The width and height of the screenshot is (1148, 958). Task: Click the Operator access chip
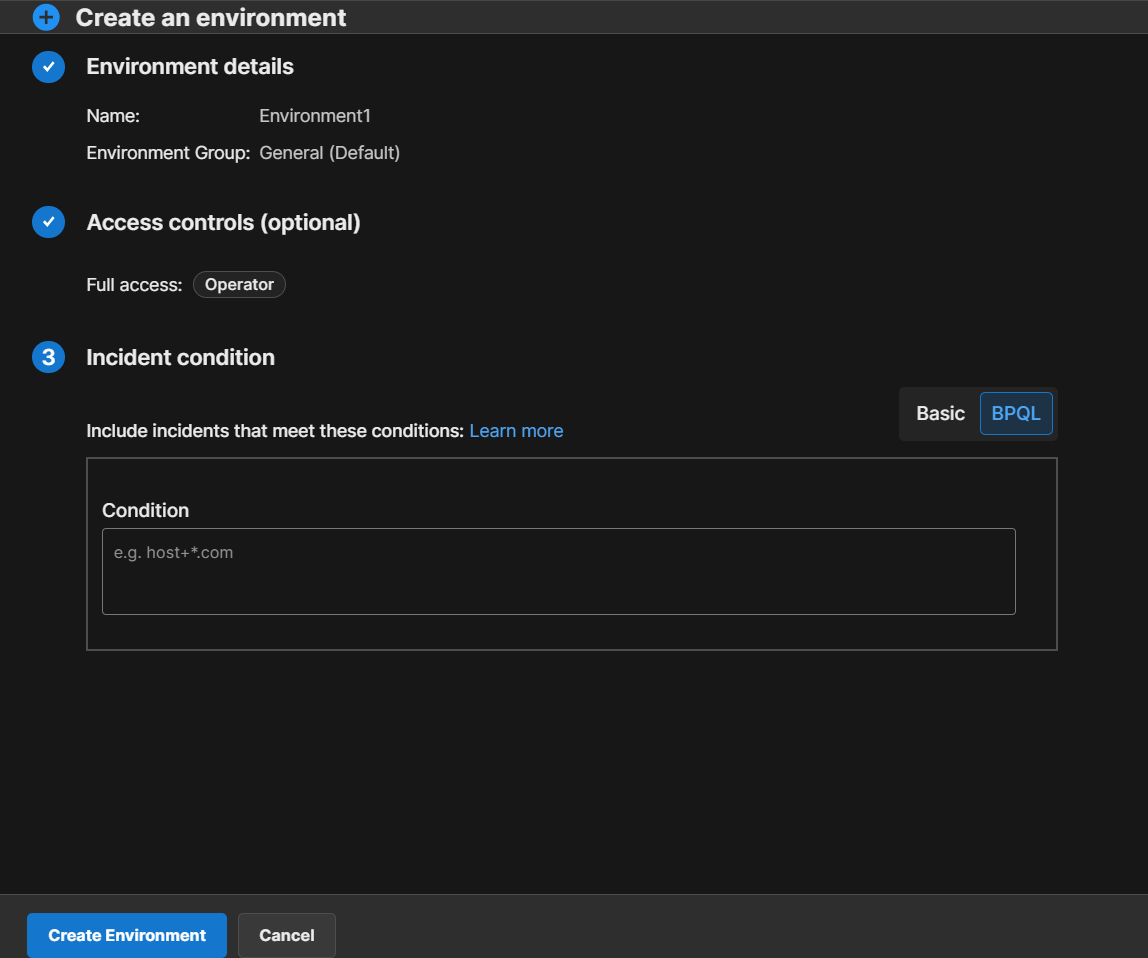[x=239, y=285]
